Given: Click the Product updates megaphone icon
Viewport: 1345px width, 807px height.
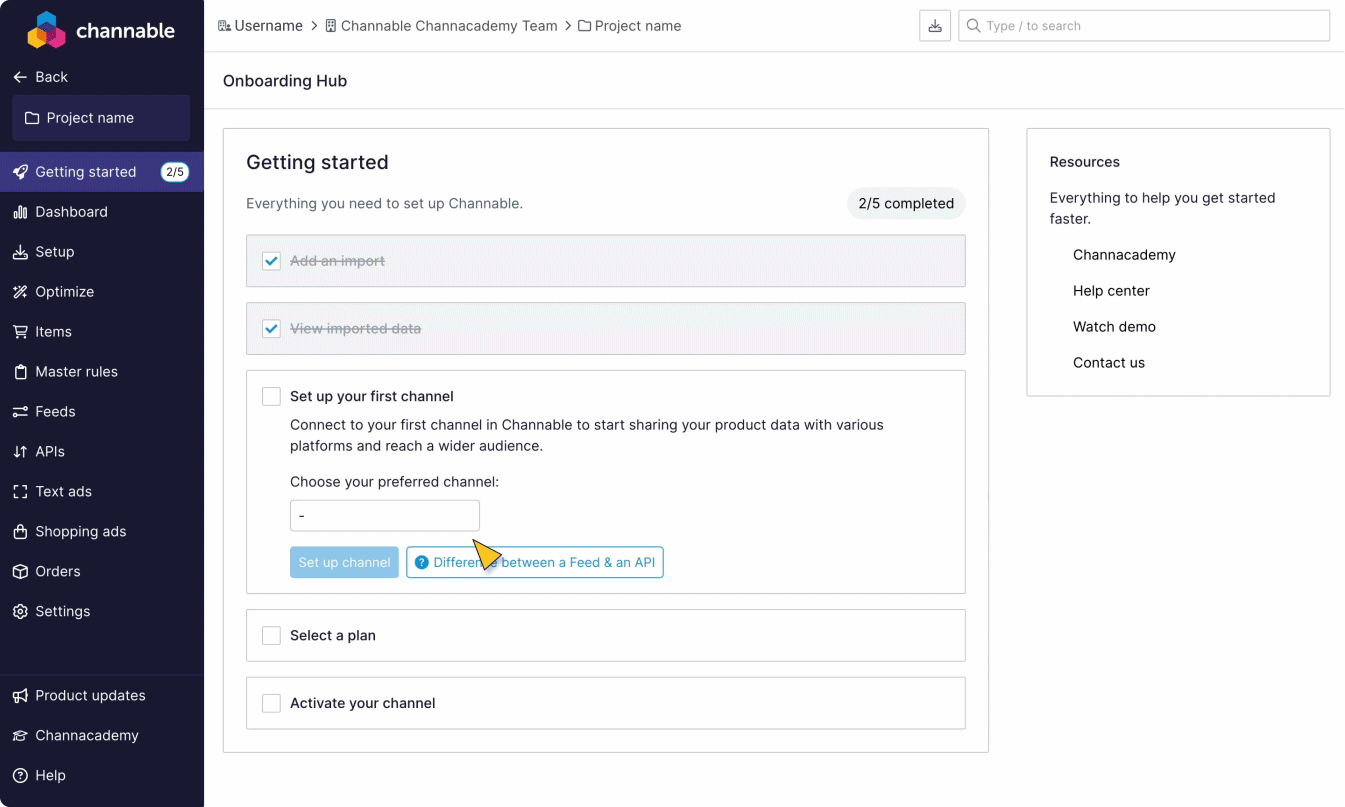Looking at the screenshot, I should click(20, 696).
